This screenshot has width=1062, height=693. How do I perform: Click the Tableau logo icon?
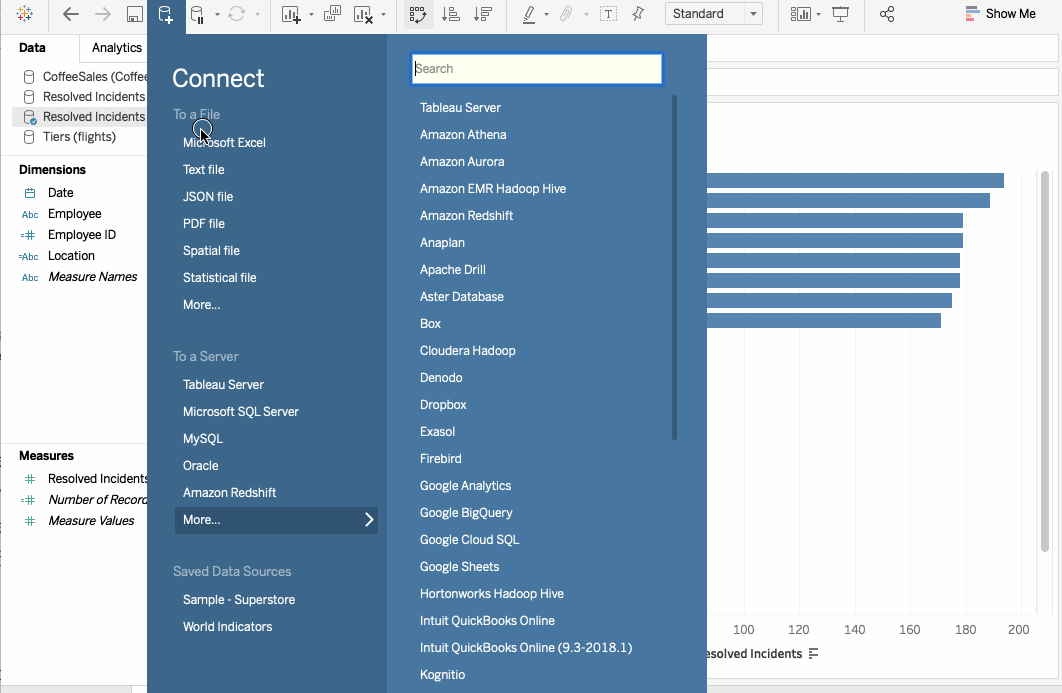point(24,14)
